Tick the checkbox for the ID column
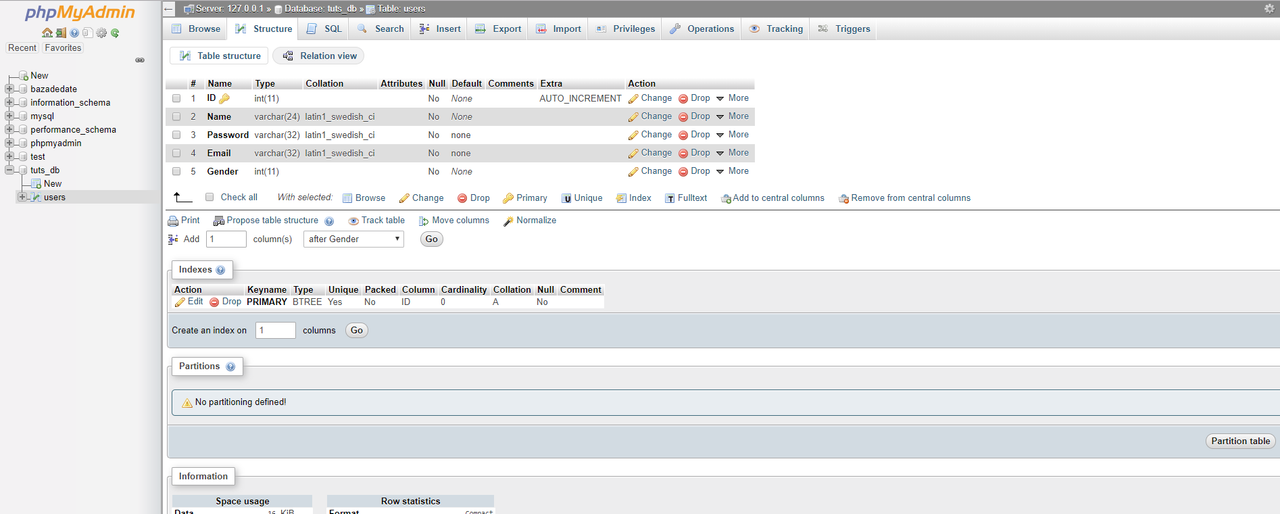The image size is (1280, 514). click(177, 99)
